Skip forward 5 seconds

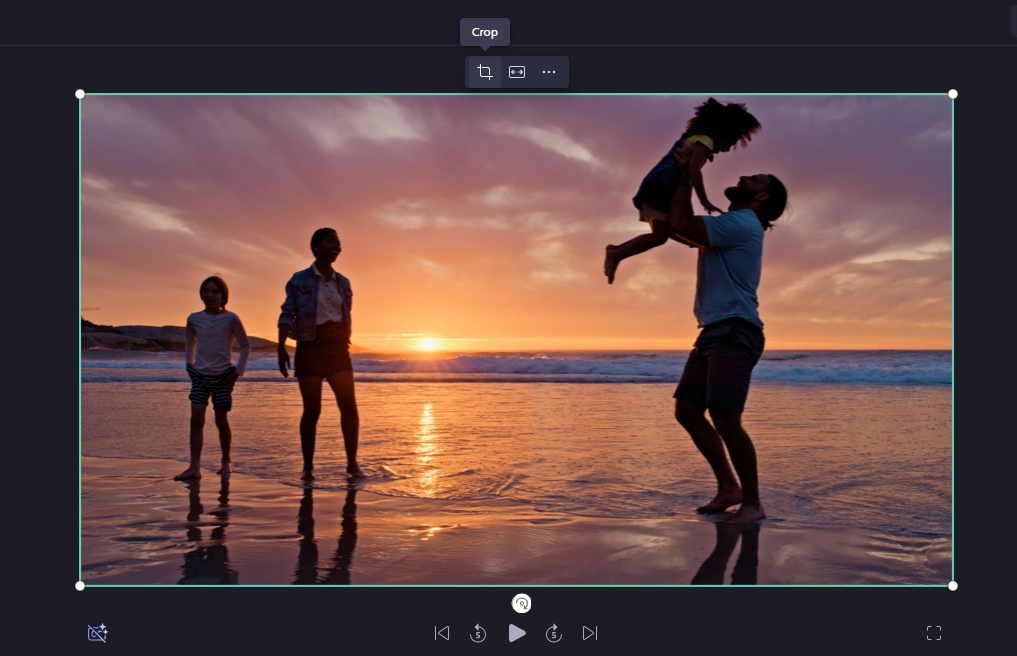[x=553, y=632]
